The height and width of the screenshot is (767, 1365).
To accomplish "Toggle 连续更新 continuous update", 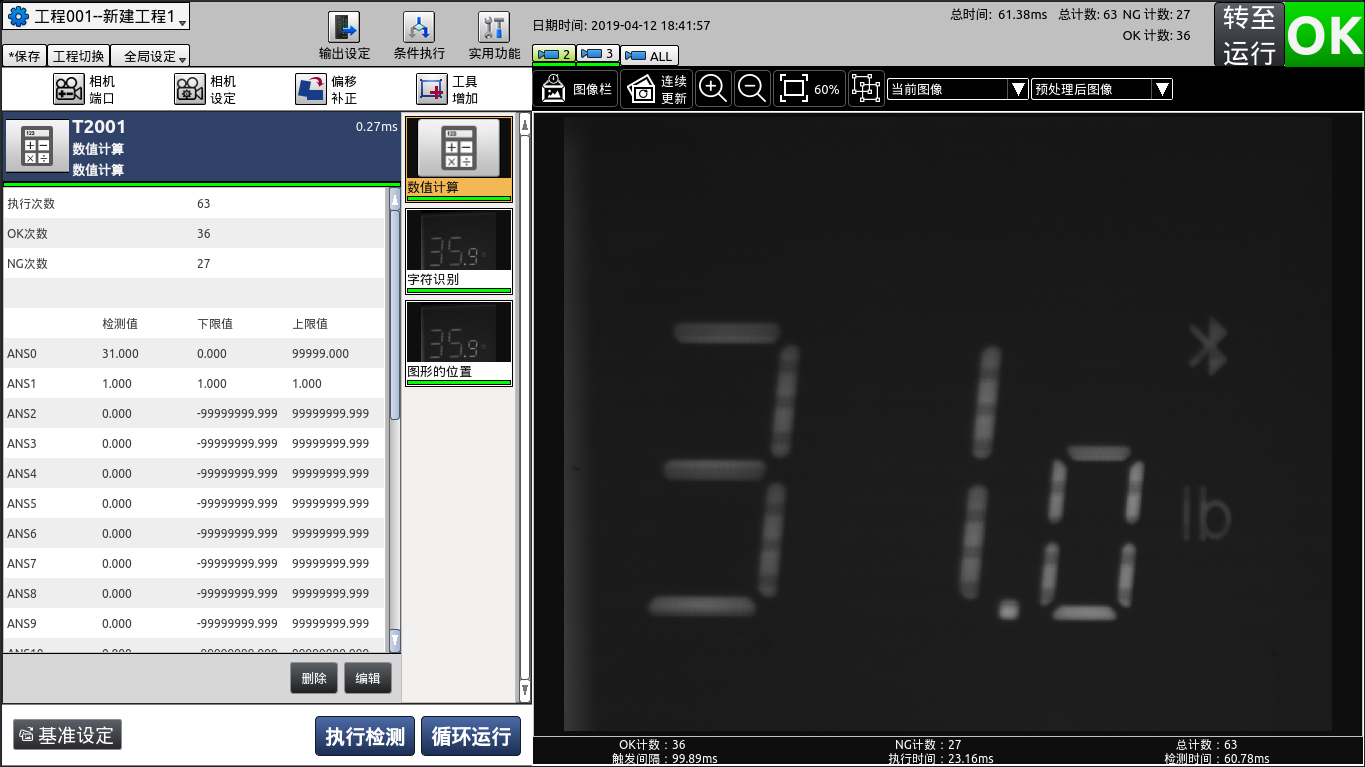I will coord(657,89).
